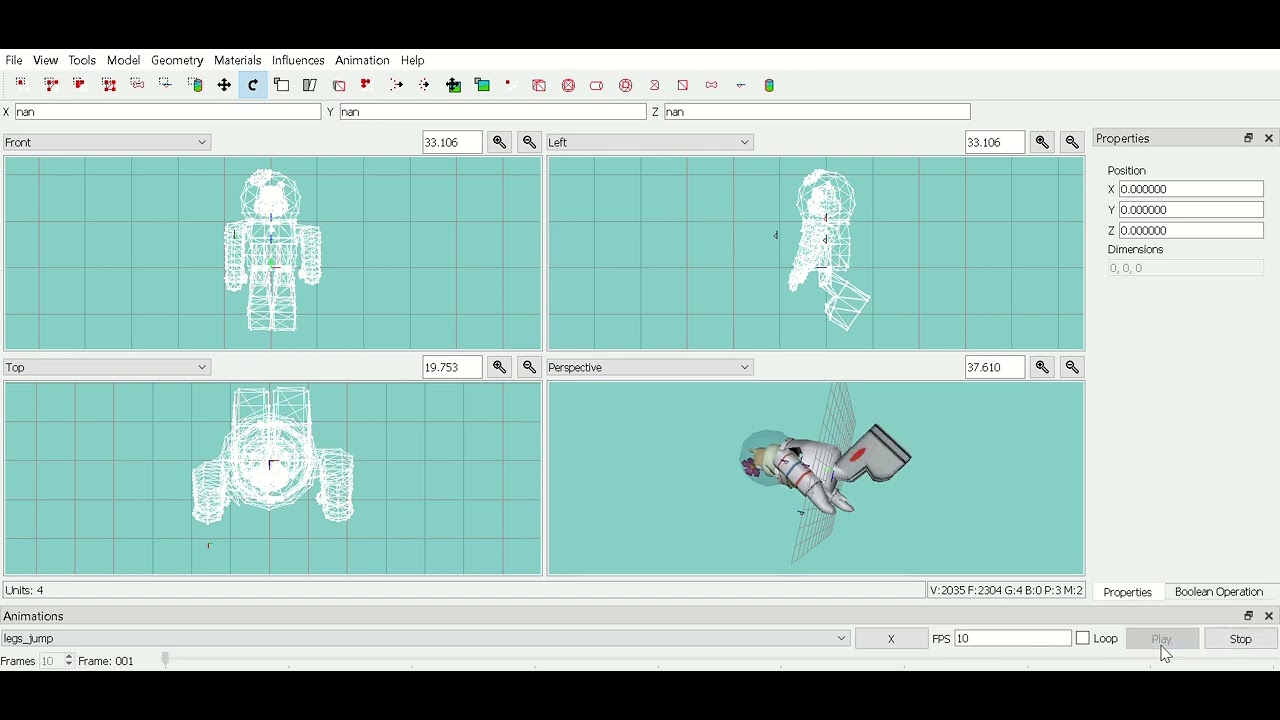This screenshot has width=1280, height=720.
Task: Switch to the Boolean Operation tab
Action: pos(1219,592)
